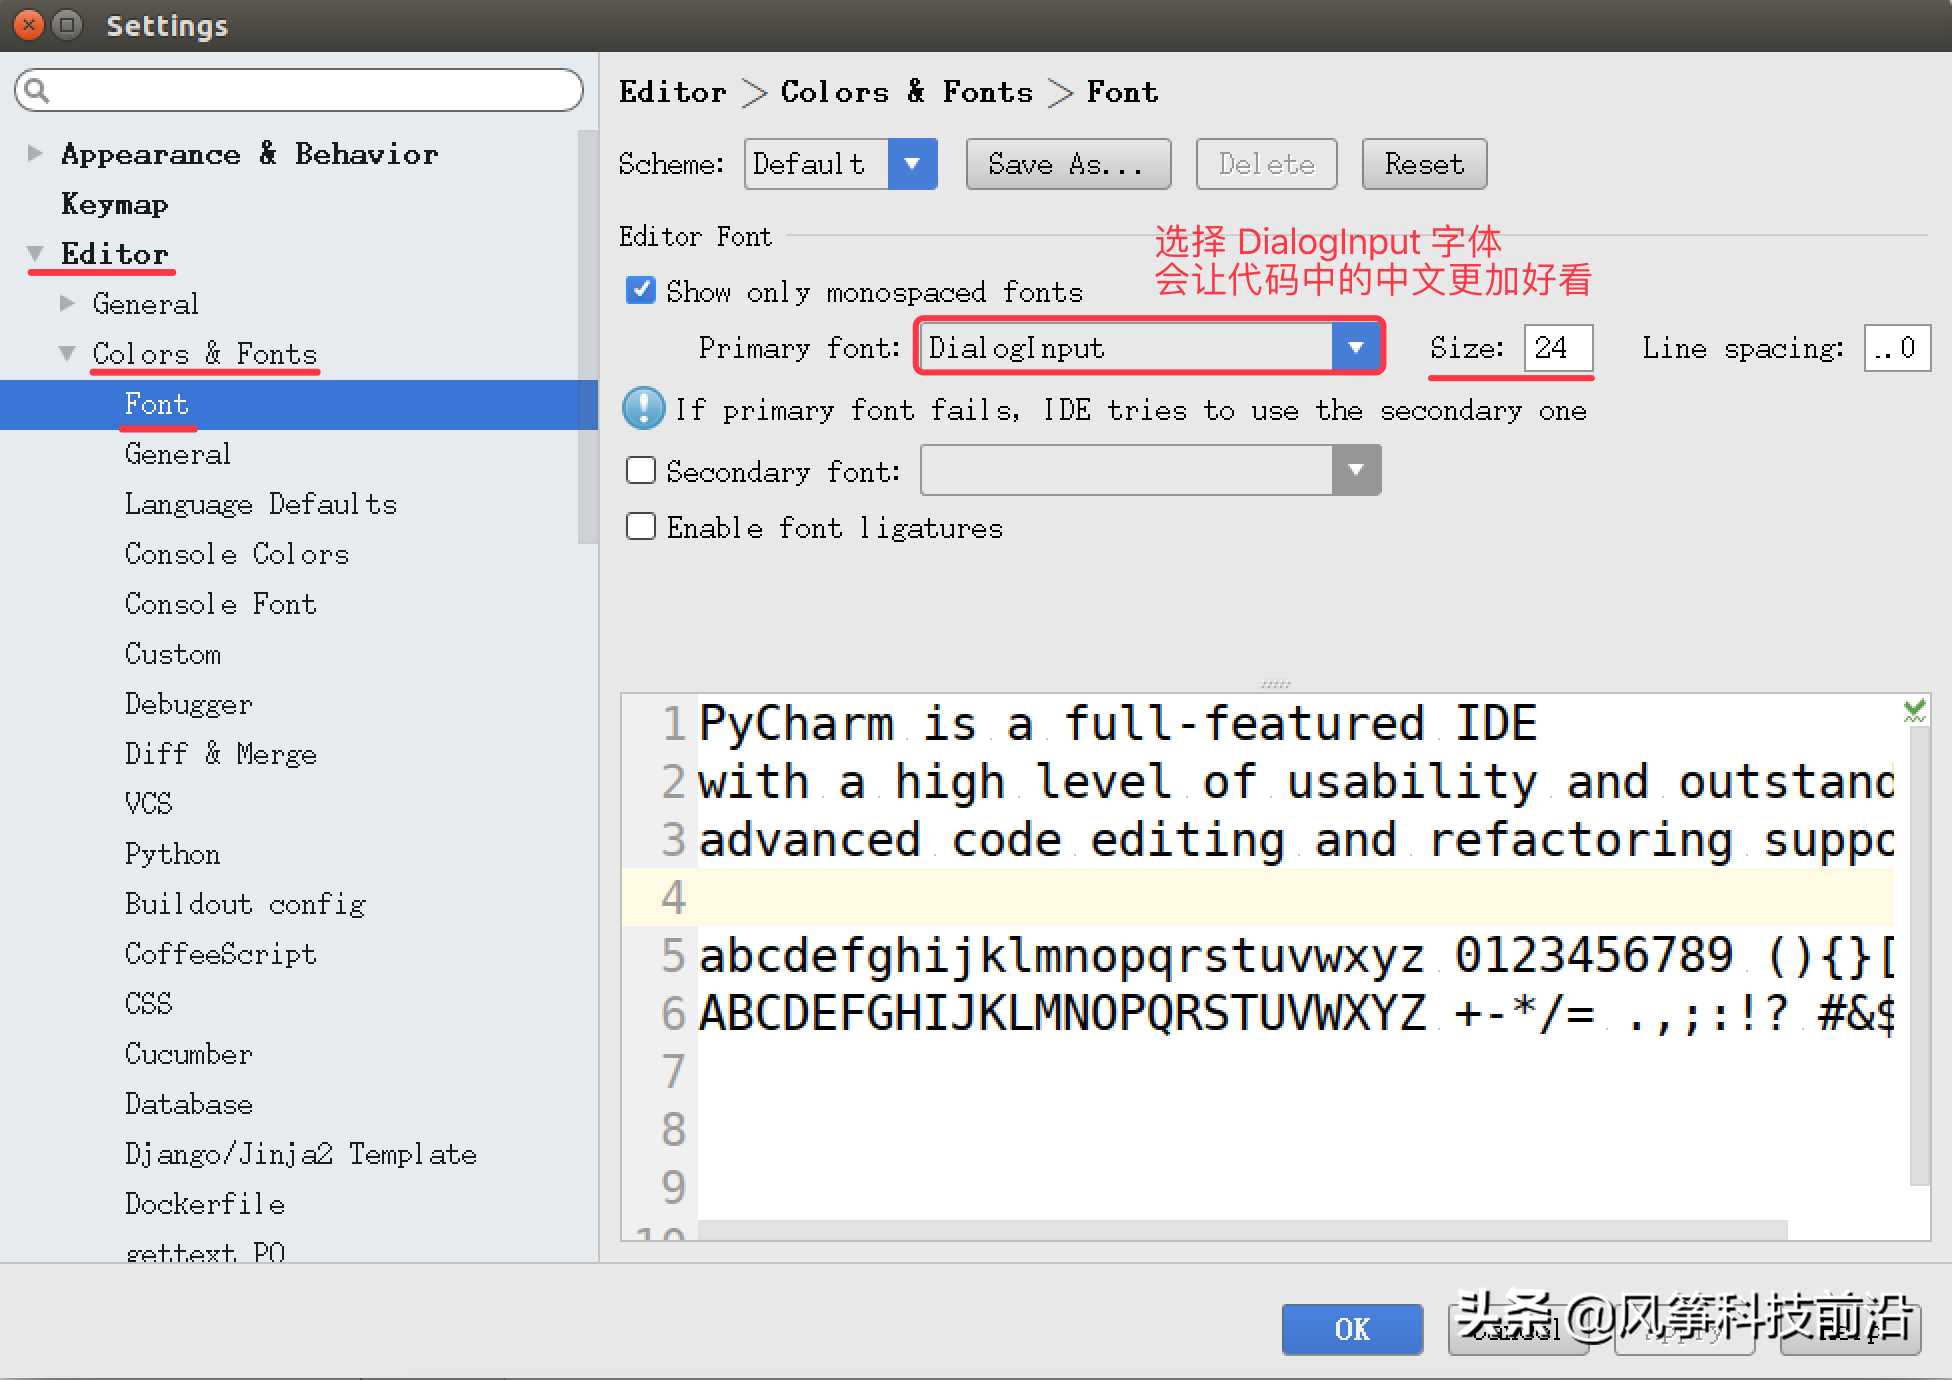Select Keymap in the settings tree
The width and height of the screenshot is (1952, 1380).
click(114, 203)
